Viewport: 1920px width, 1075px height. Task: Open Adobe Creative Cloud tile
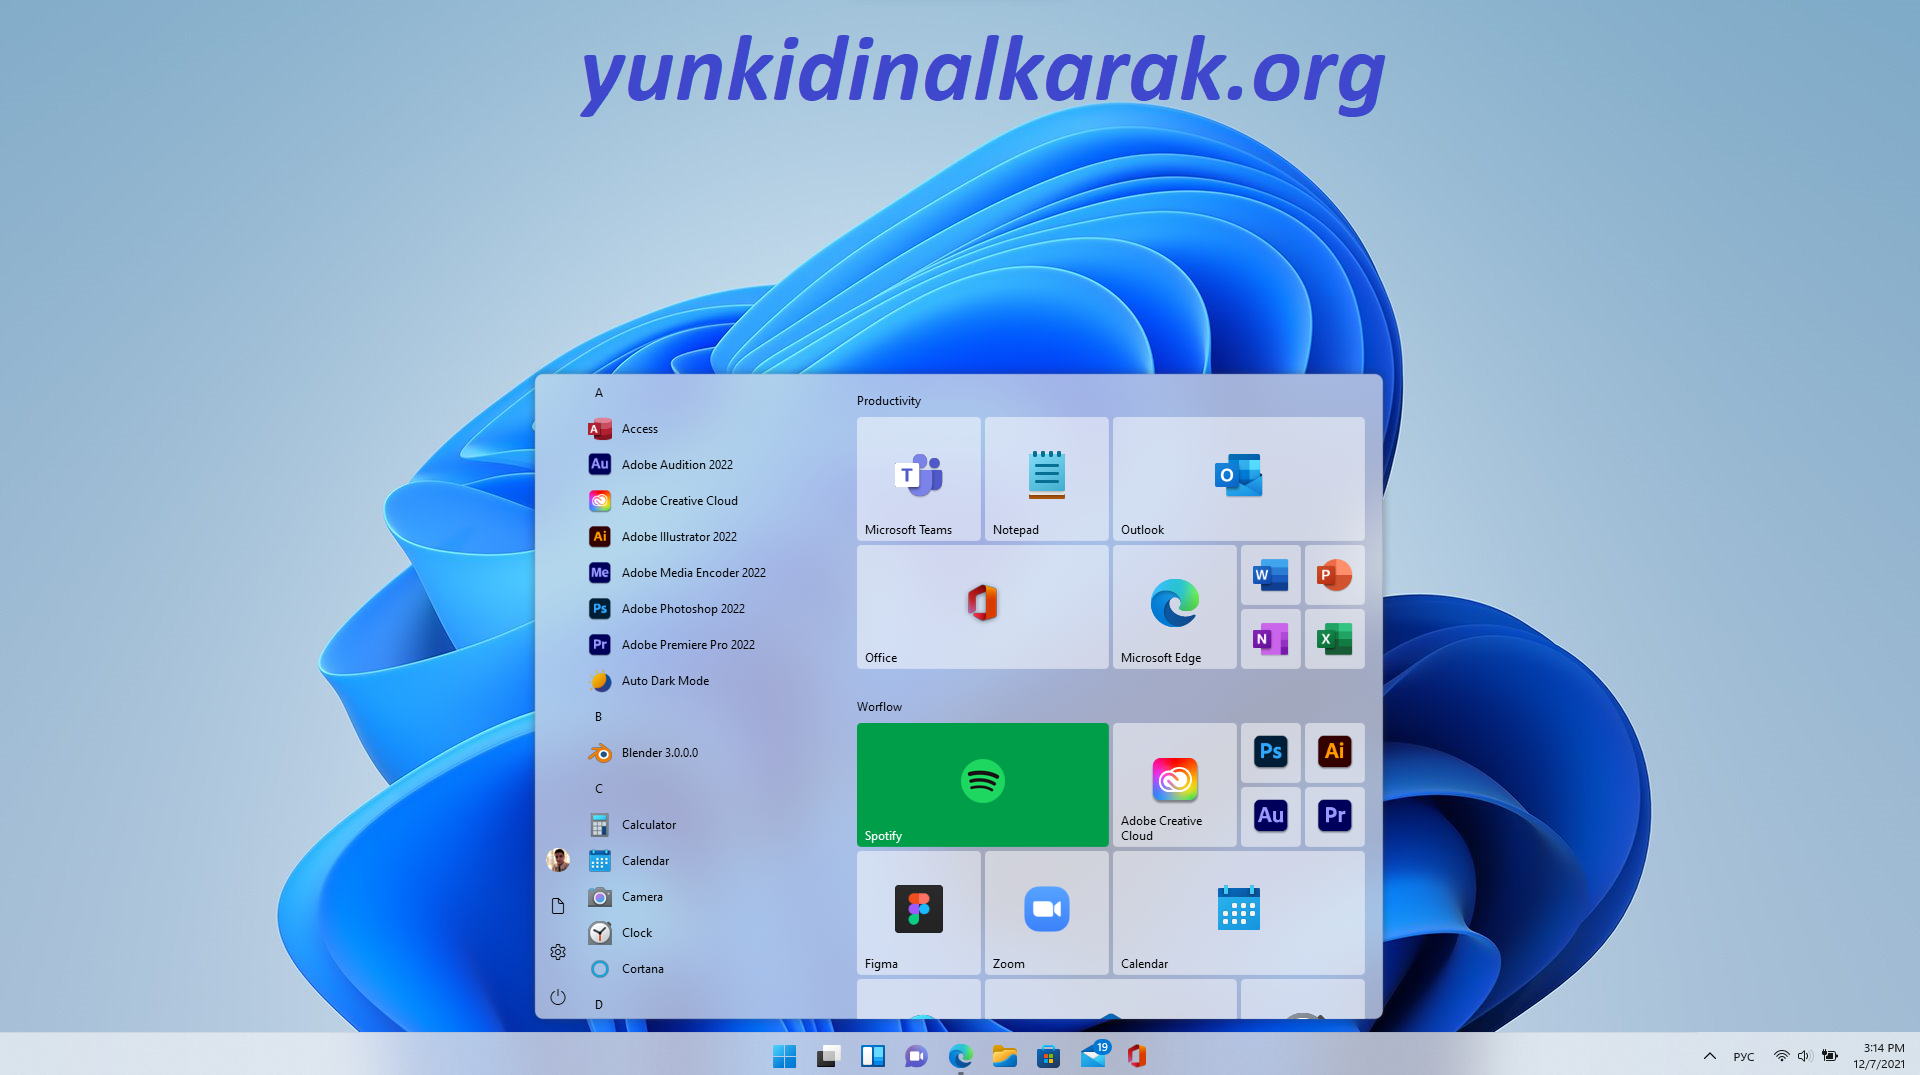pos(1174,785)
